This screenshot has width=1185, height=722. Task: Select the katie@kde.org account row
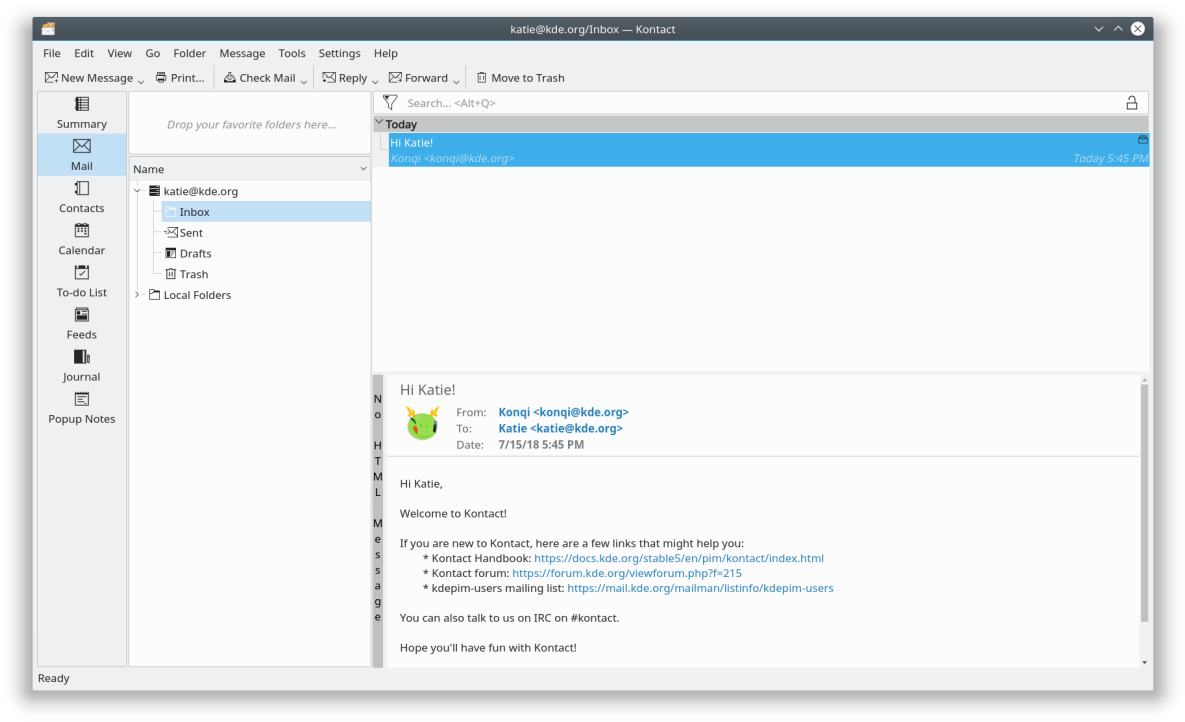pyautogui.click(x=258, y=191)
